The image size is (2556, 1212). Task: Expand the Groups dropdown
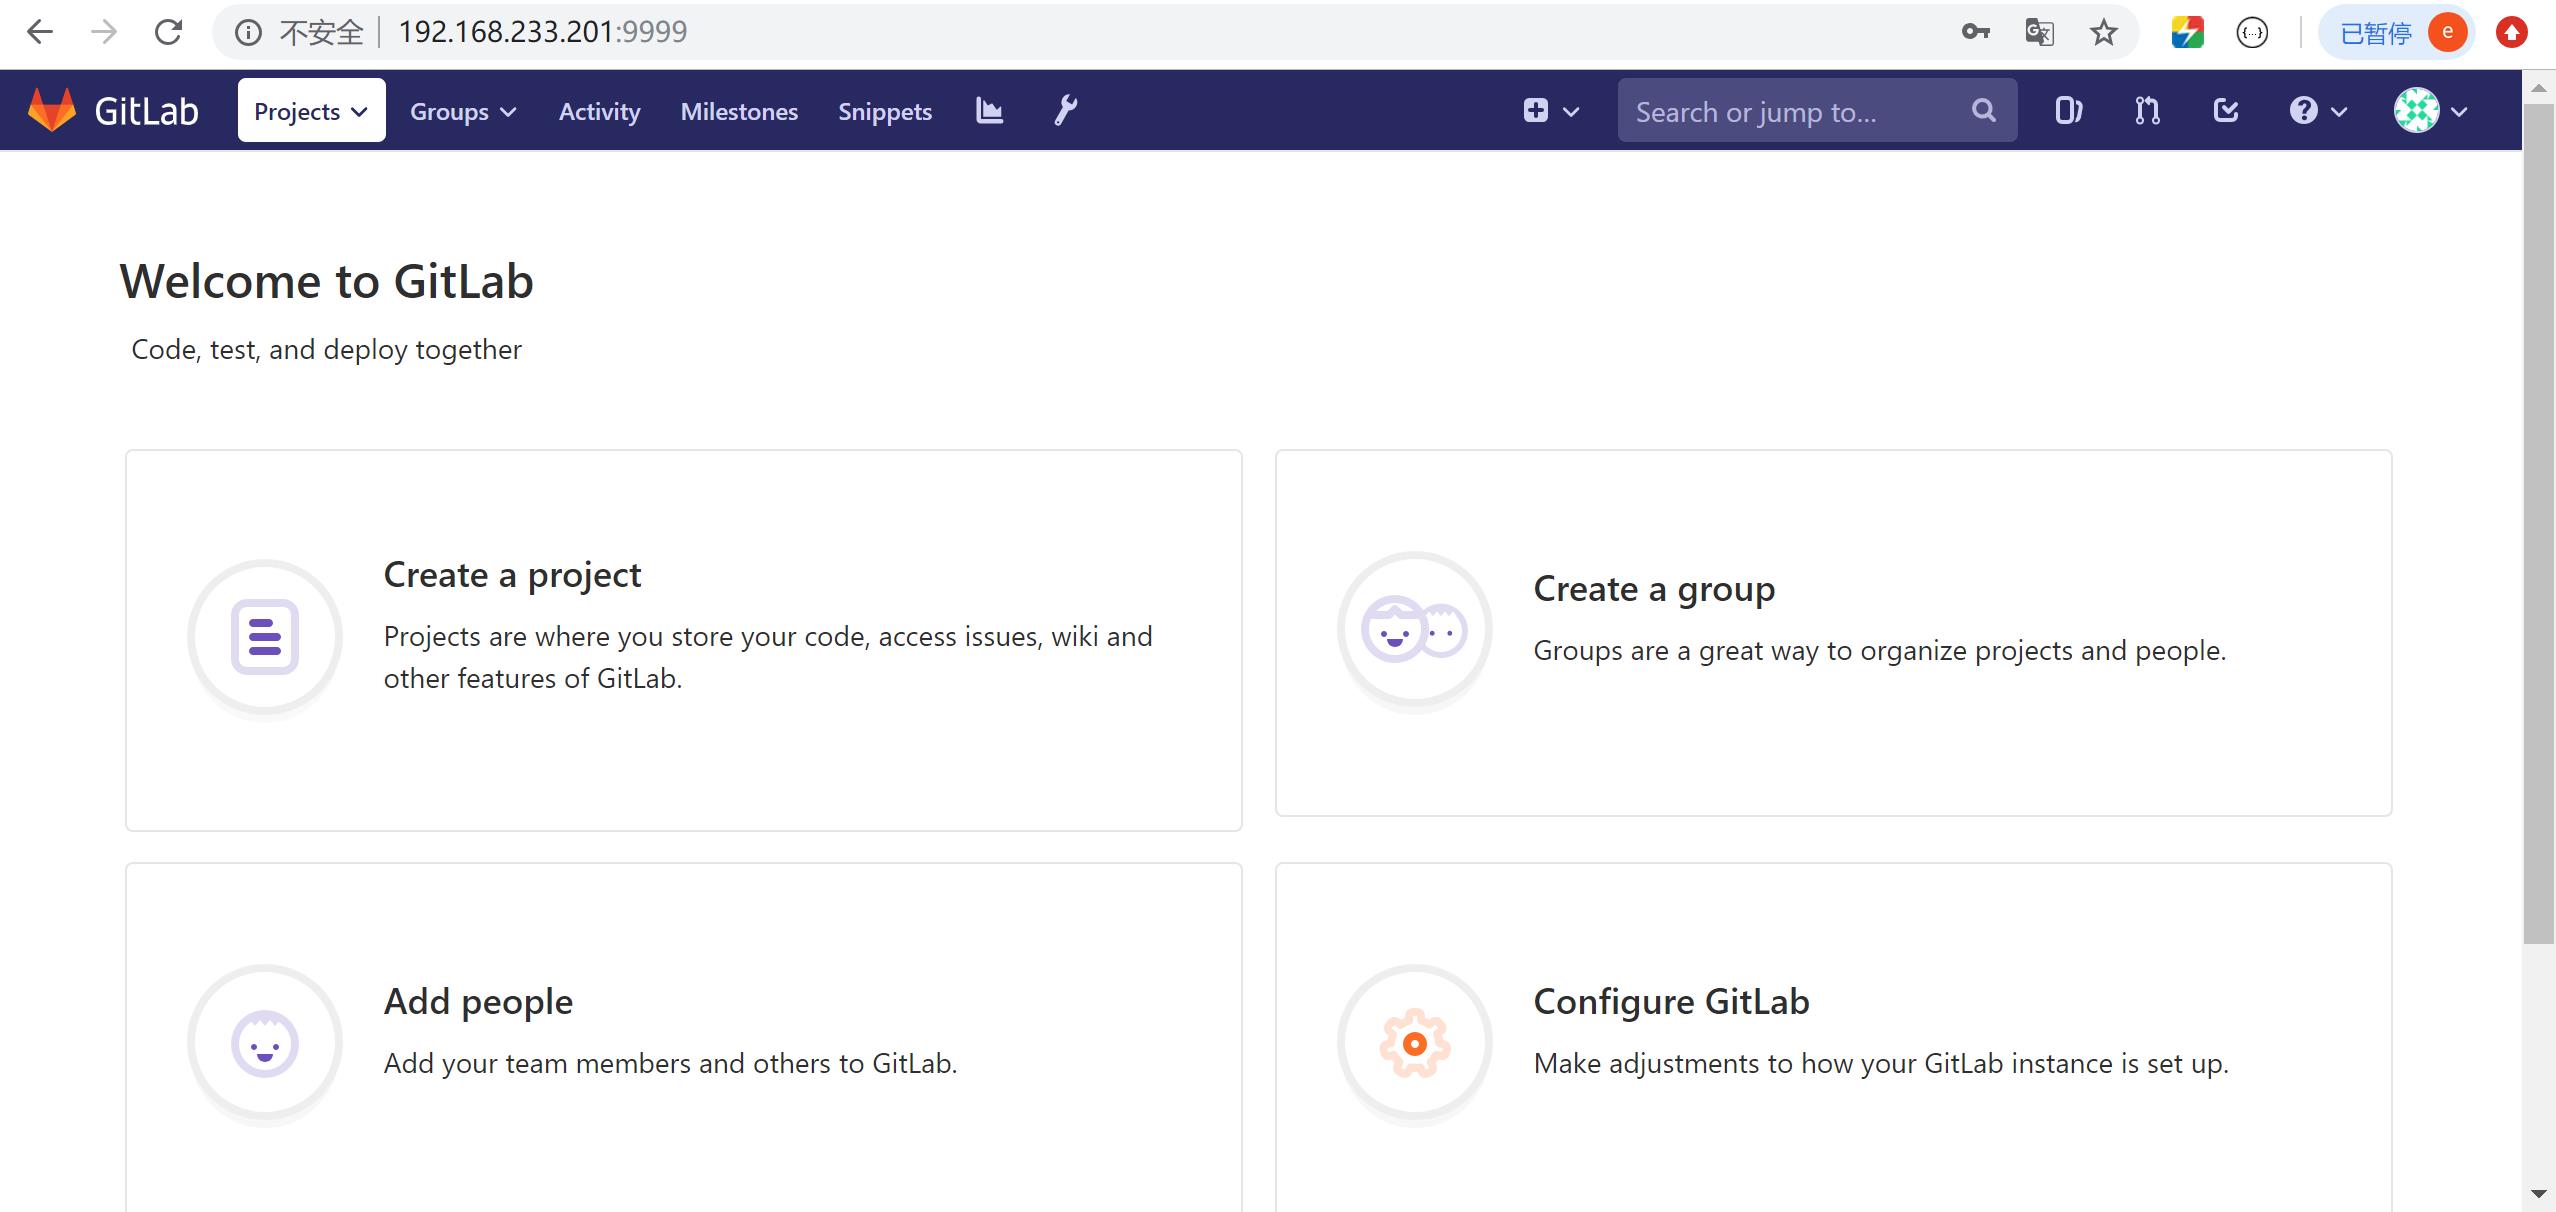(463, 111)
